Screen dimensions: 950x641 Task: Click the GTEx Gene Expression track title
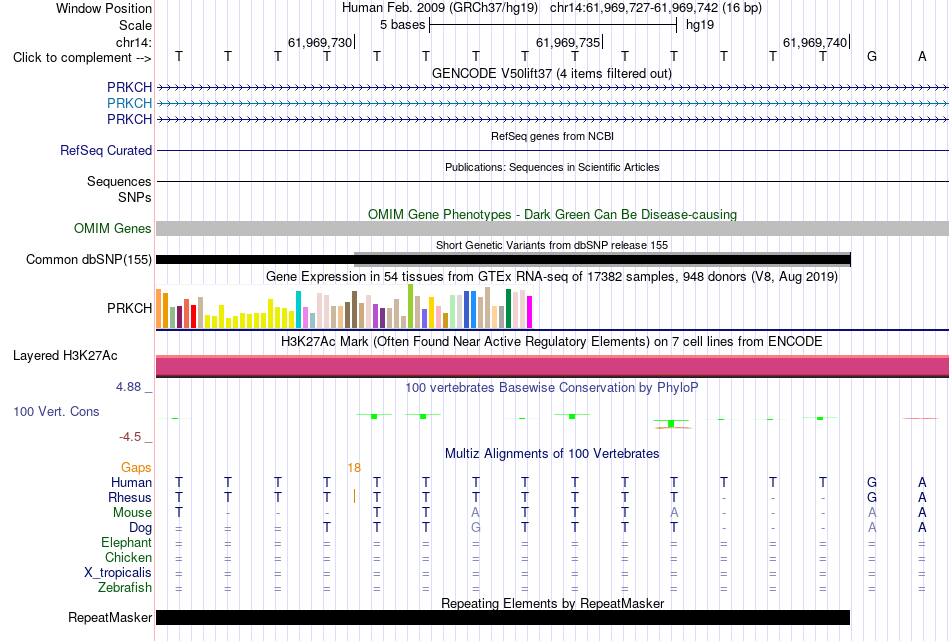[552, 277]
